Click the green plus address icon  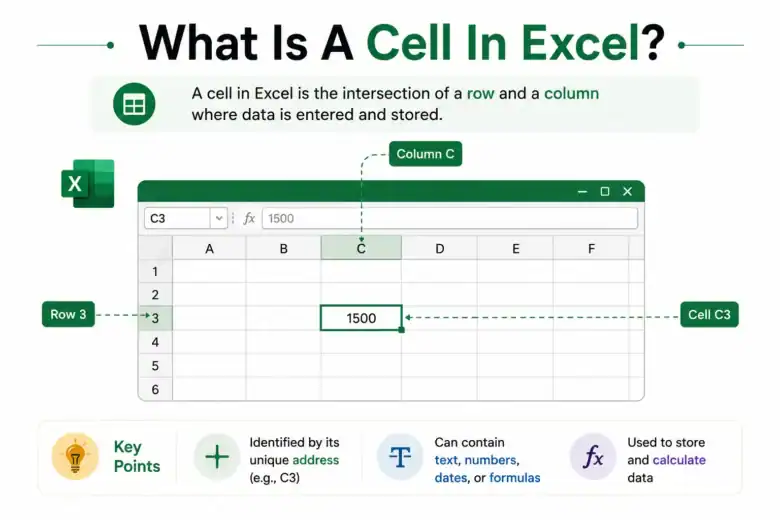(x=217, y=456)
